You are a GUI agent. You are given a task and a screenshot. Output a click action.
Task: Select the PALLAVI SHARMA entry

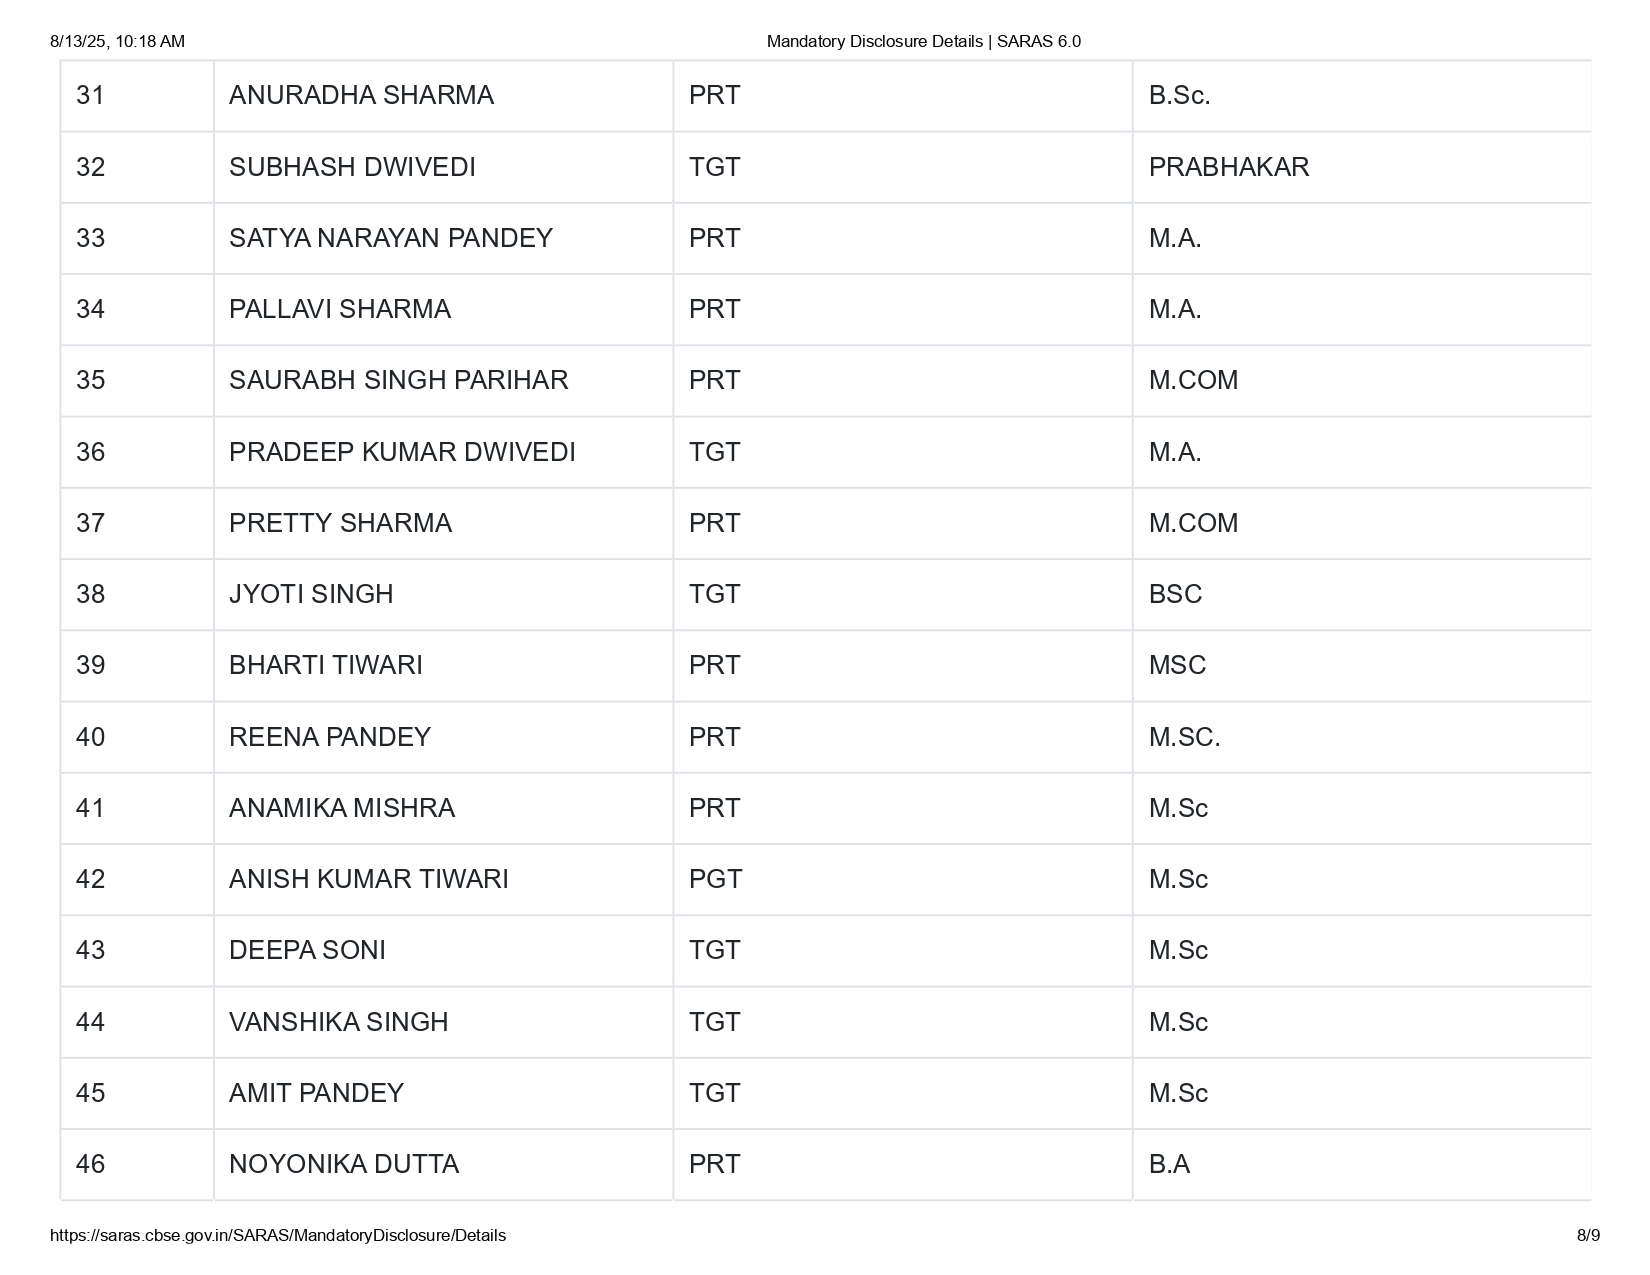(x=340, y=309)
